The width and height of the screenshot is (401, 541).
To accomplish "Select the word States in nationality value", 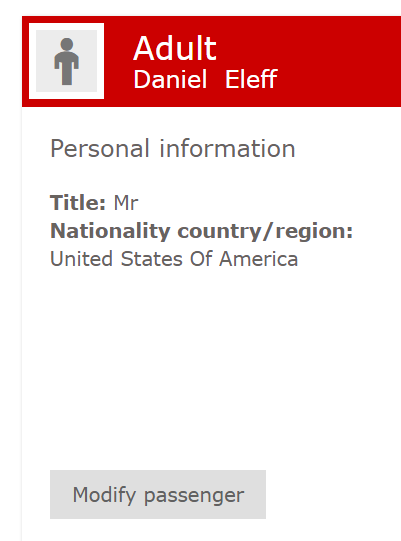I will coord(151,259).
